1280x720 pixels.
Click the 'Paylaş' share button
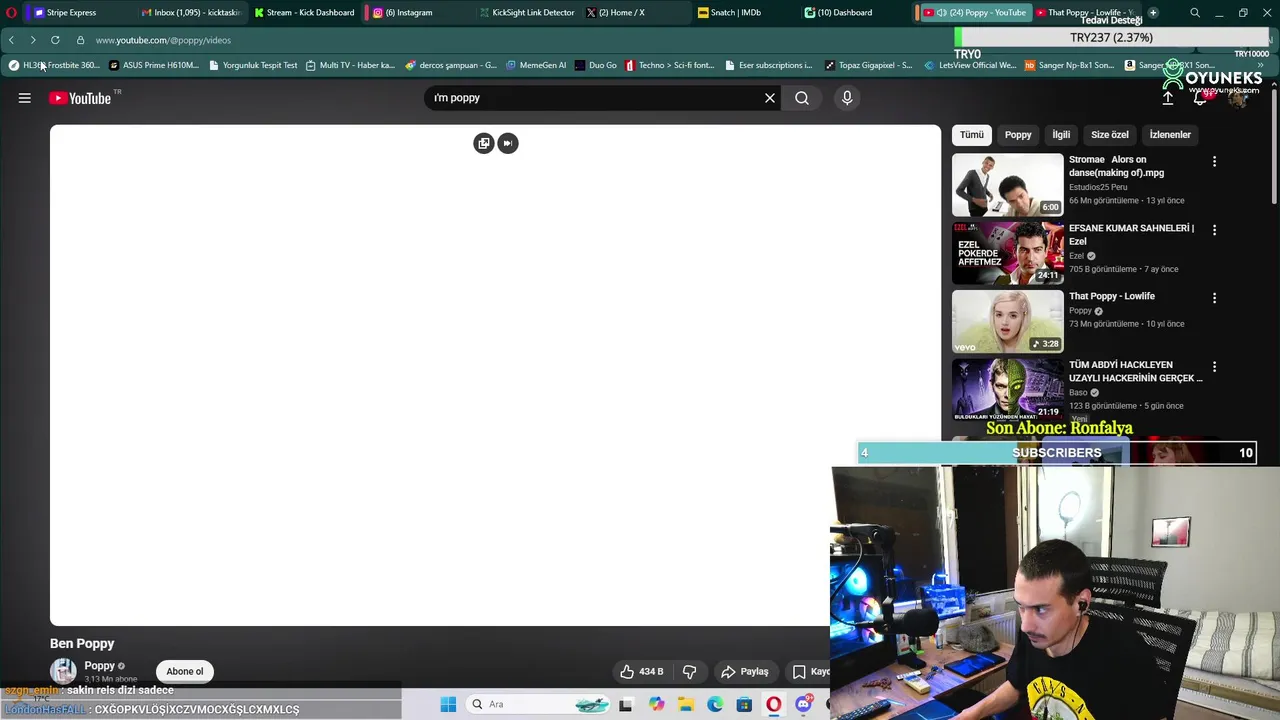pos(745,672)
